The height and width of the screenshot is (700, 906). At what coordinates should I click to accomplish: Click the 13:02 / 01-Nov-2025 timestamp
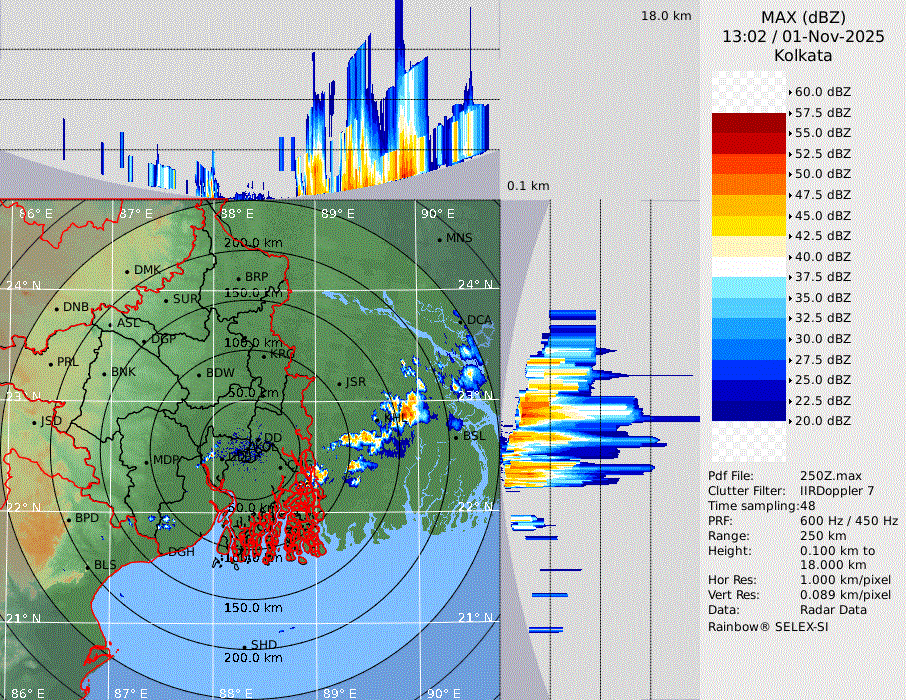click(803, 37)
